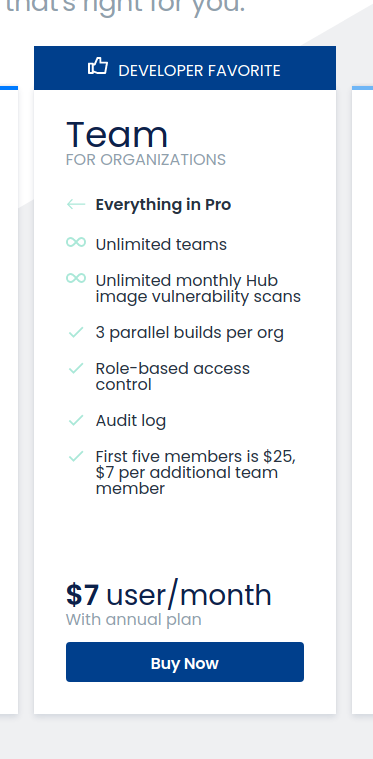Screen dimensions: 373x759
Task: Click the Unlimited teams feature text
Action: [x=161, y=244]
